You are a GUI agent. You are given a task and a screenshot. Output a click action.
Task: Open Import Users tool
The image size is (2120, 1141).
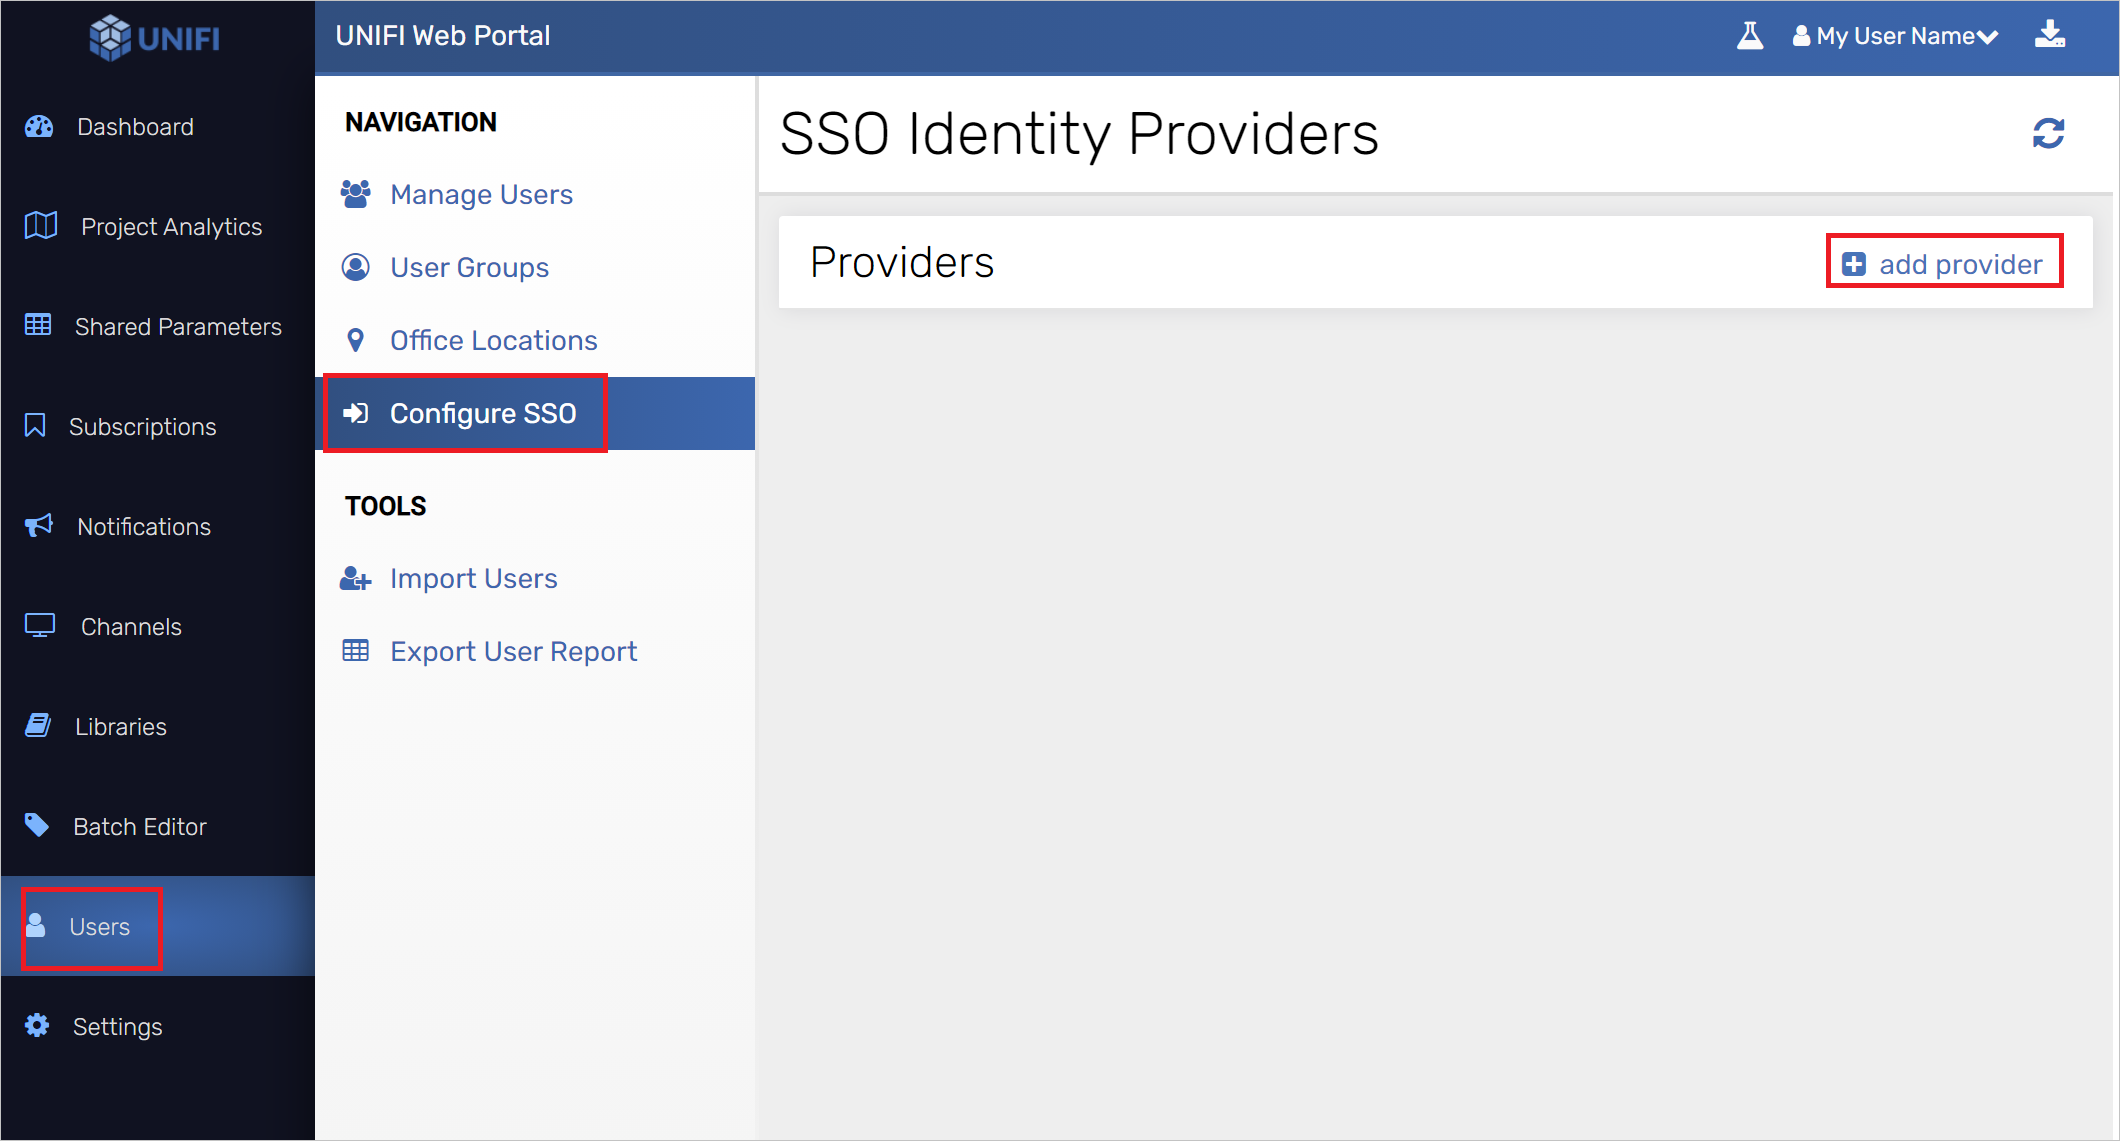coord(473,578)
